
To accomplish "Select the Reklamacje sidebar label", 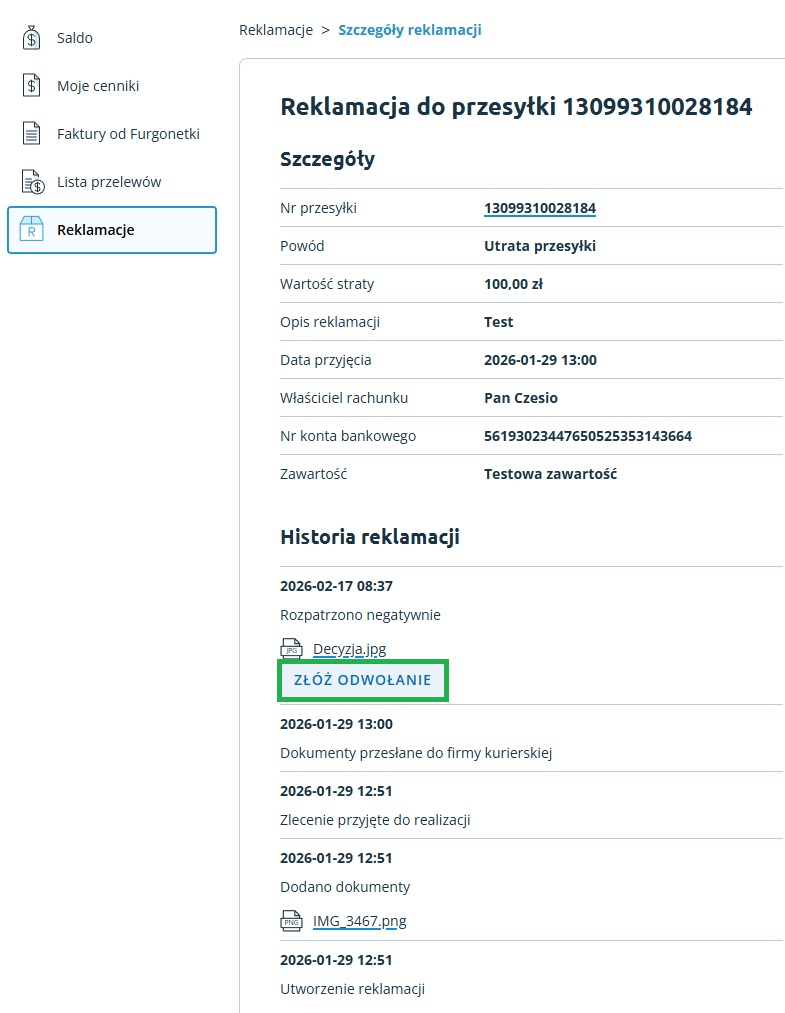I will pos(96,230).
